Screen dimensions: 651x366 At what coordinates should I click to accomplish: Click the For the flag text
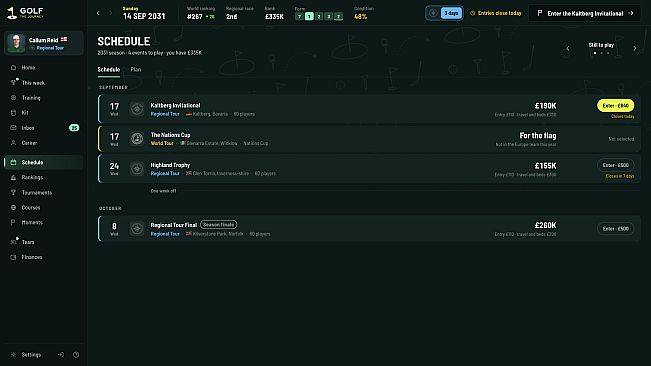coord(538,136)
